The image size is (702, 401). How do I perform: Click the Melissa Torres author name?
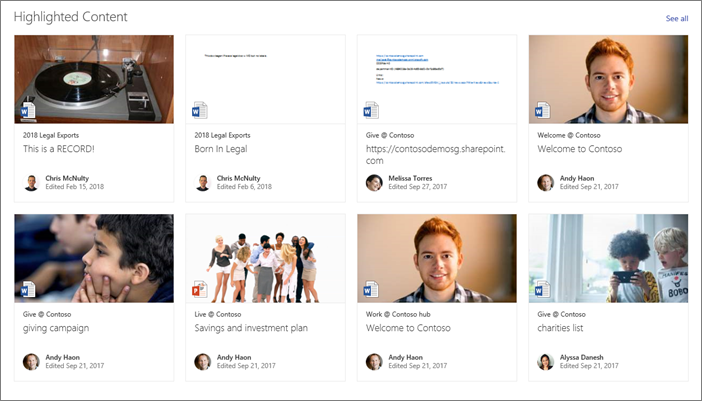coord(410,178)
